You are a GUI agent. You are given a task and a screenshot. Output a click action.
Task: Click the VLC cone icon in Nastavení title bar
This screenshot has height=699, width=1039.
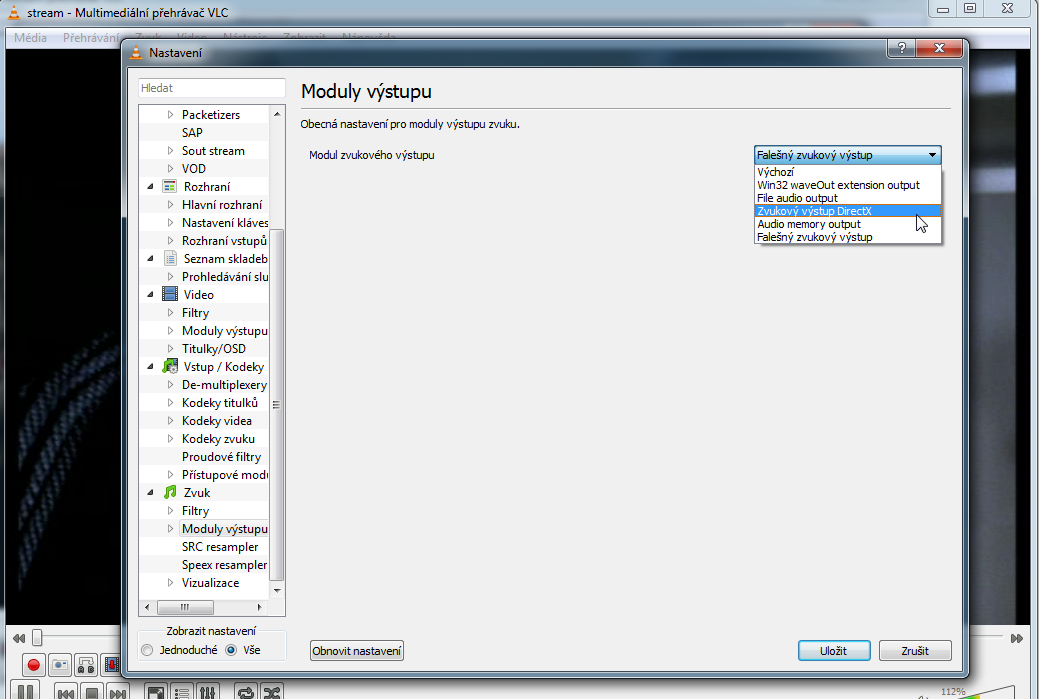pos(136,53)
